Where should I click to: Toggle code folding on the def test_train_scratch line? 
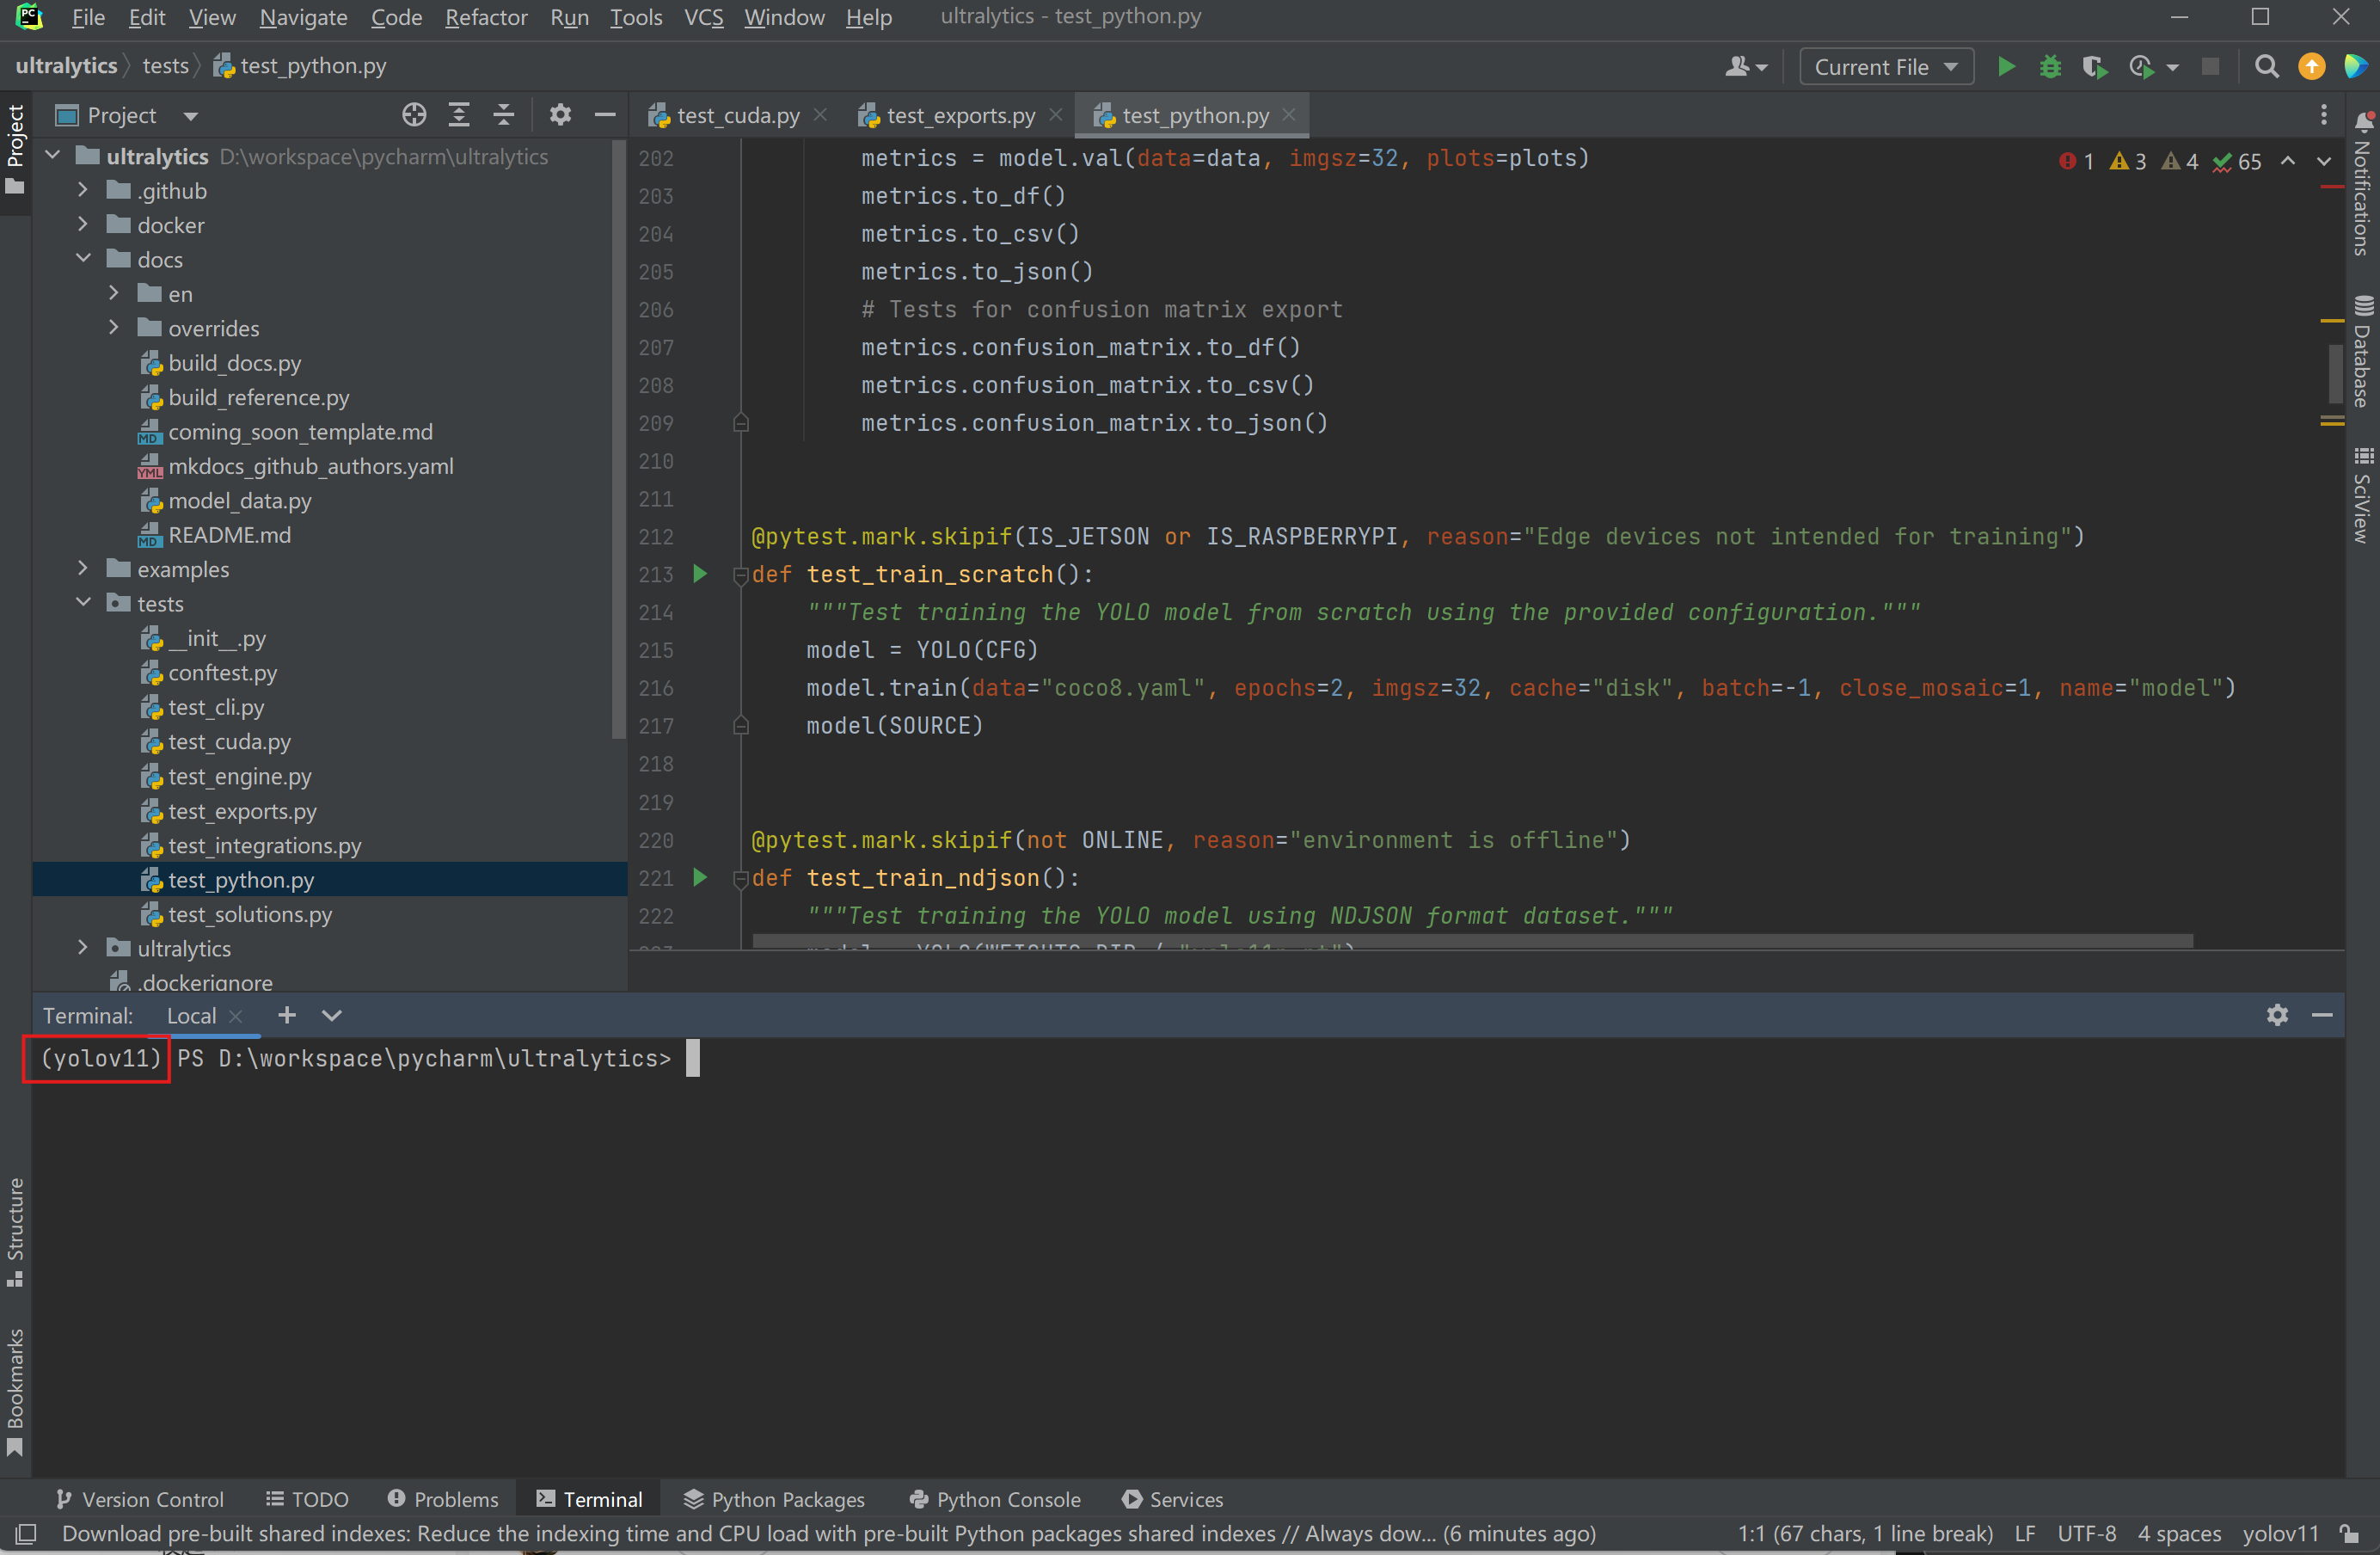coord(741,575)
